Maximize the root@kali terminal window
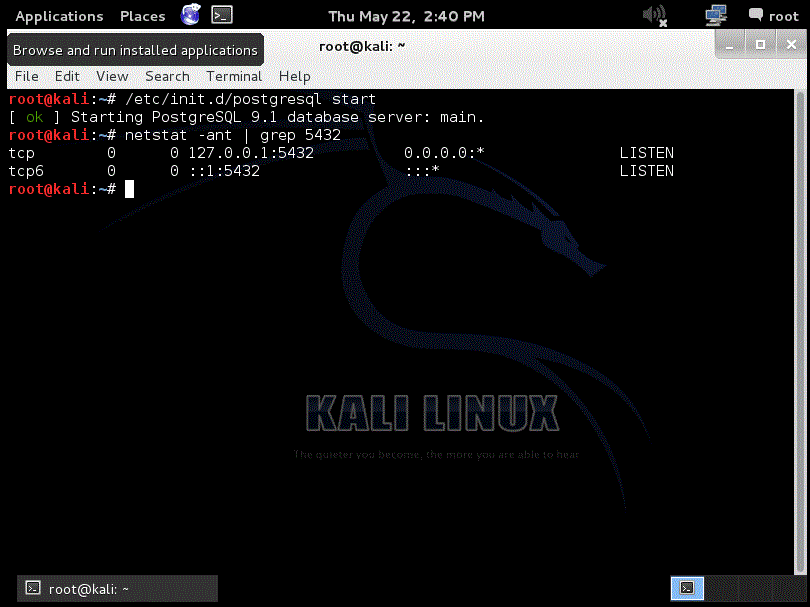810x607 pixels. pos(760,45)
